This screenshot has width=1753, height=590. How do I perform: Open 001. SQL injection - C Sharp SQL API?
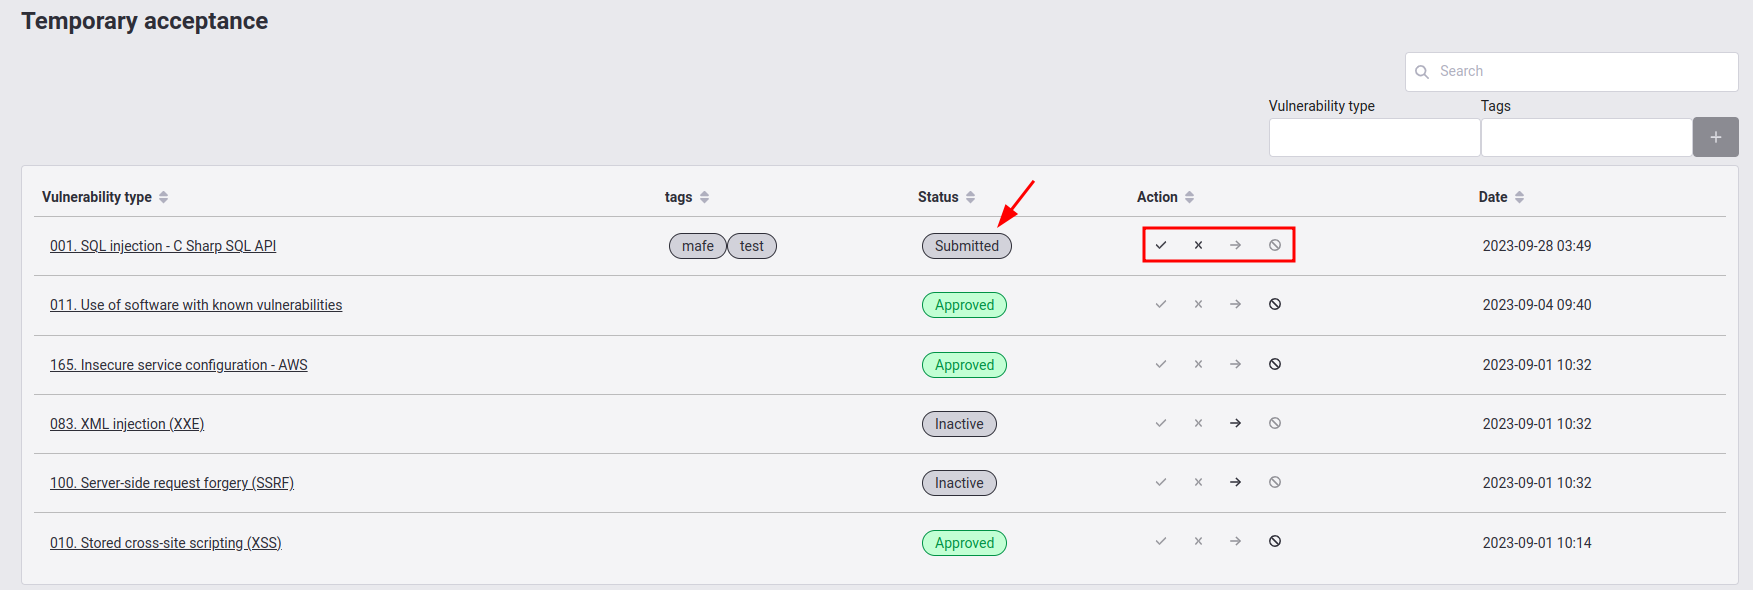(x=163, y=246)
